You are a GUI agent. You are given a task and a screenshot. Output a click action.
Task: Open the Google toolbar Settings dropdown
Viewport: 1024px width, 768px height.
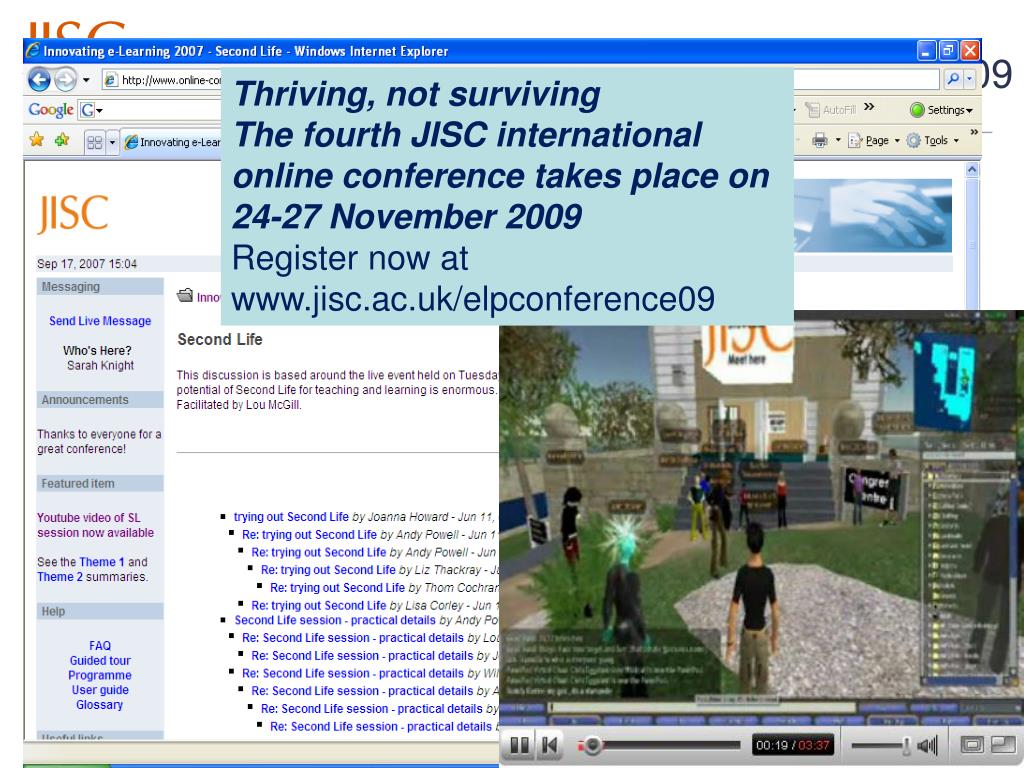[941, 110]
